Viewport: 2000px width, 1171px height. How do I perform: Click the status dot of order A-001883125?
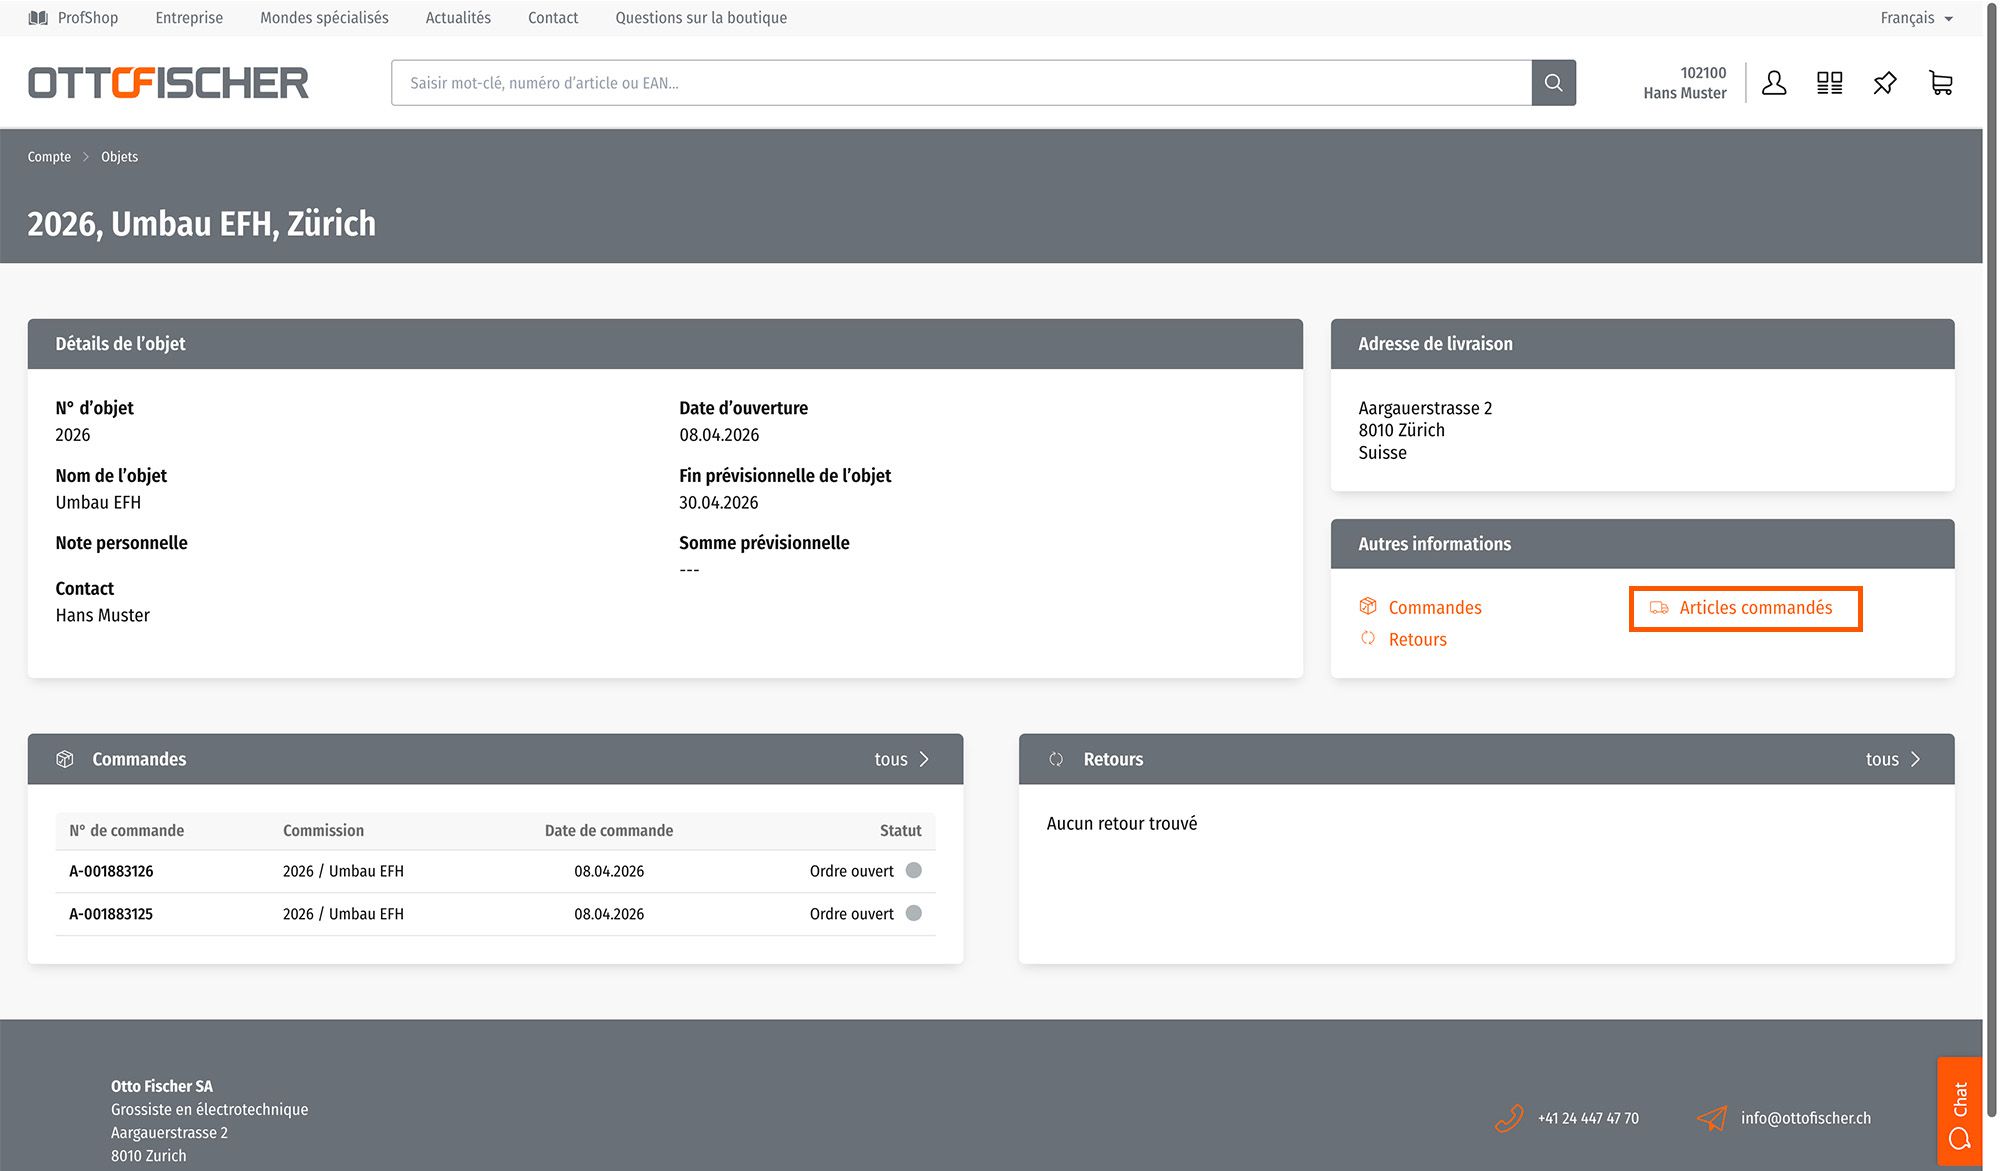[913, 913]
